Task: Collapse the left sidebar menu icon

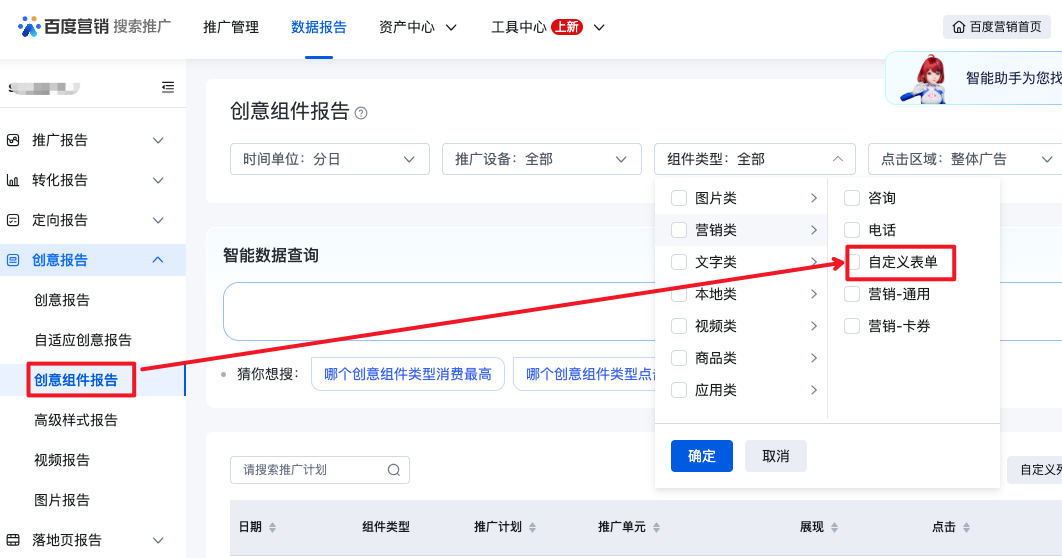Action: click(x=168, y=87)
